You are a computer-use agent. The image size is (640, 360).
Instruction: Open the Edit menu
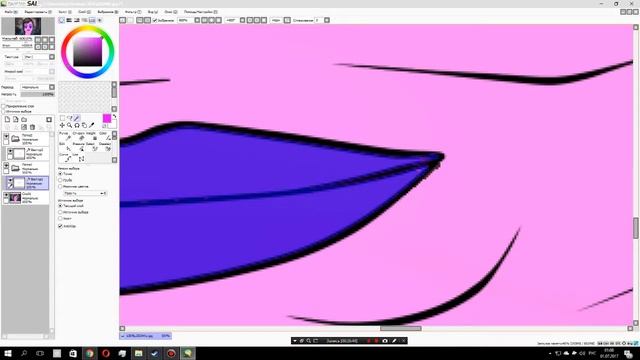point(38,12)
